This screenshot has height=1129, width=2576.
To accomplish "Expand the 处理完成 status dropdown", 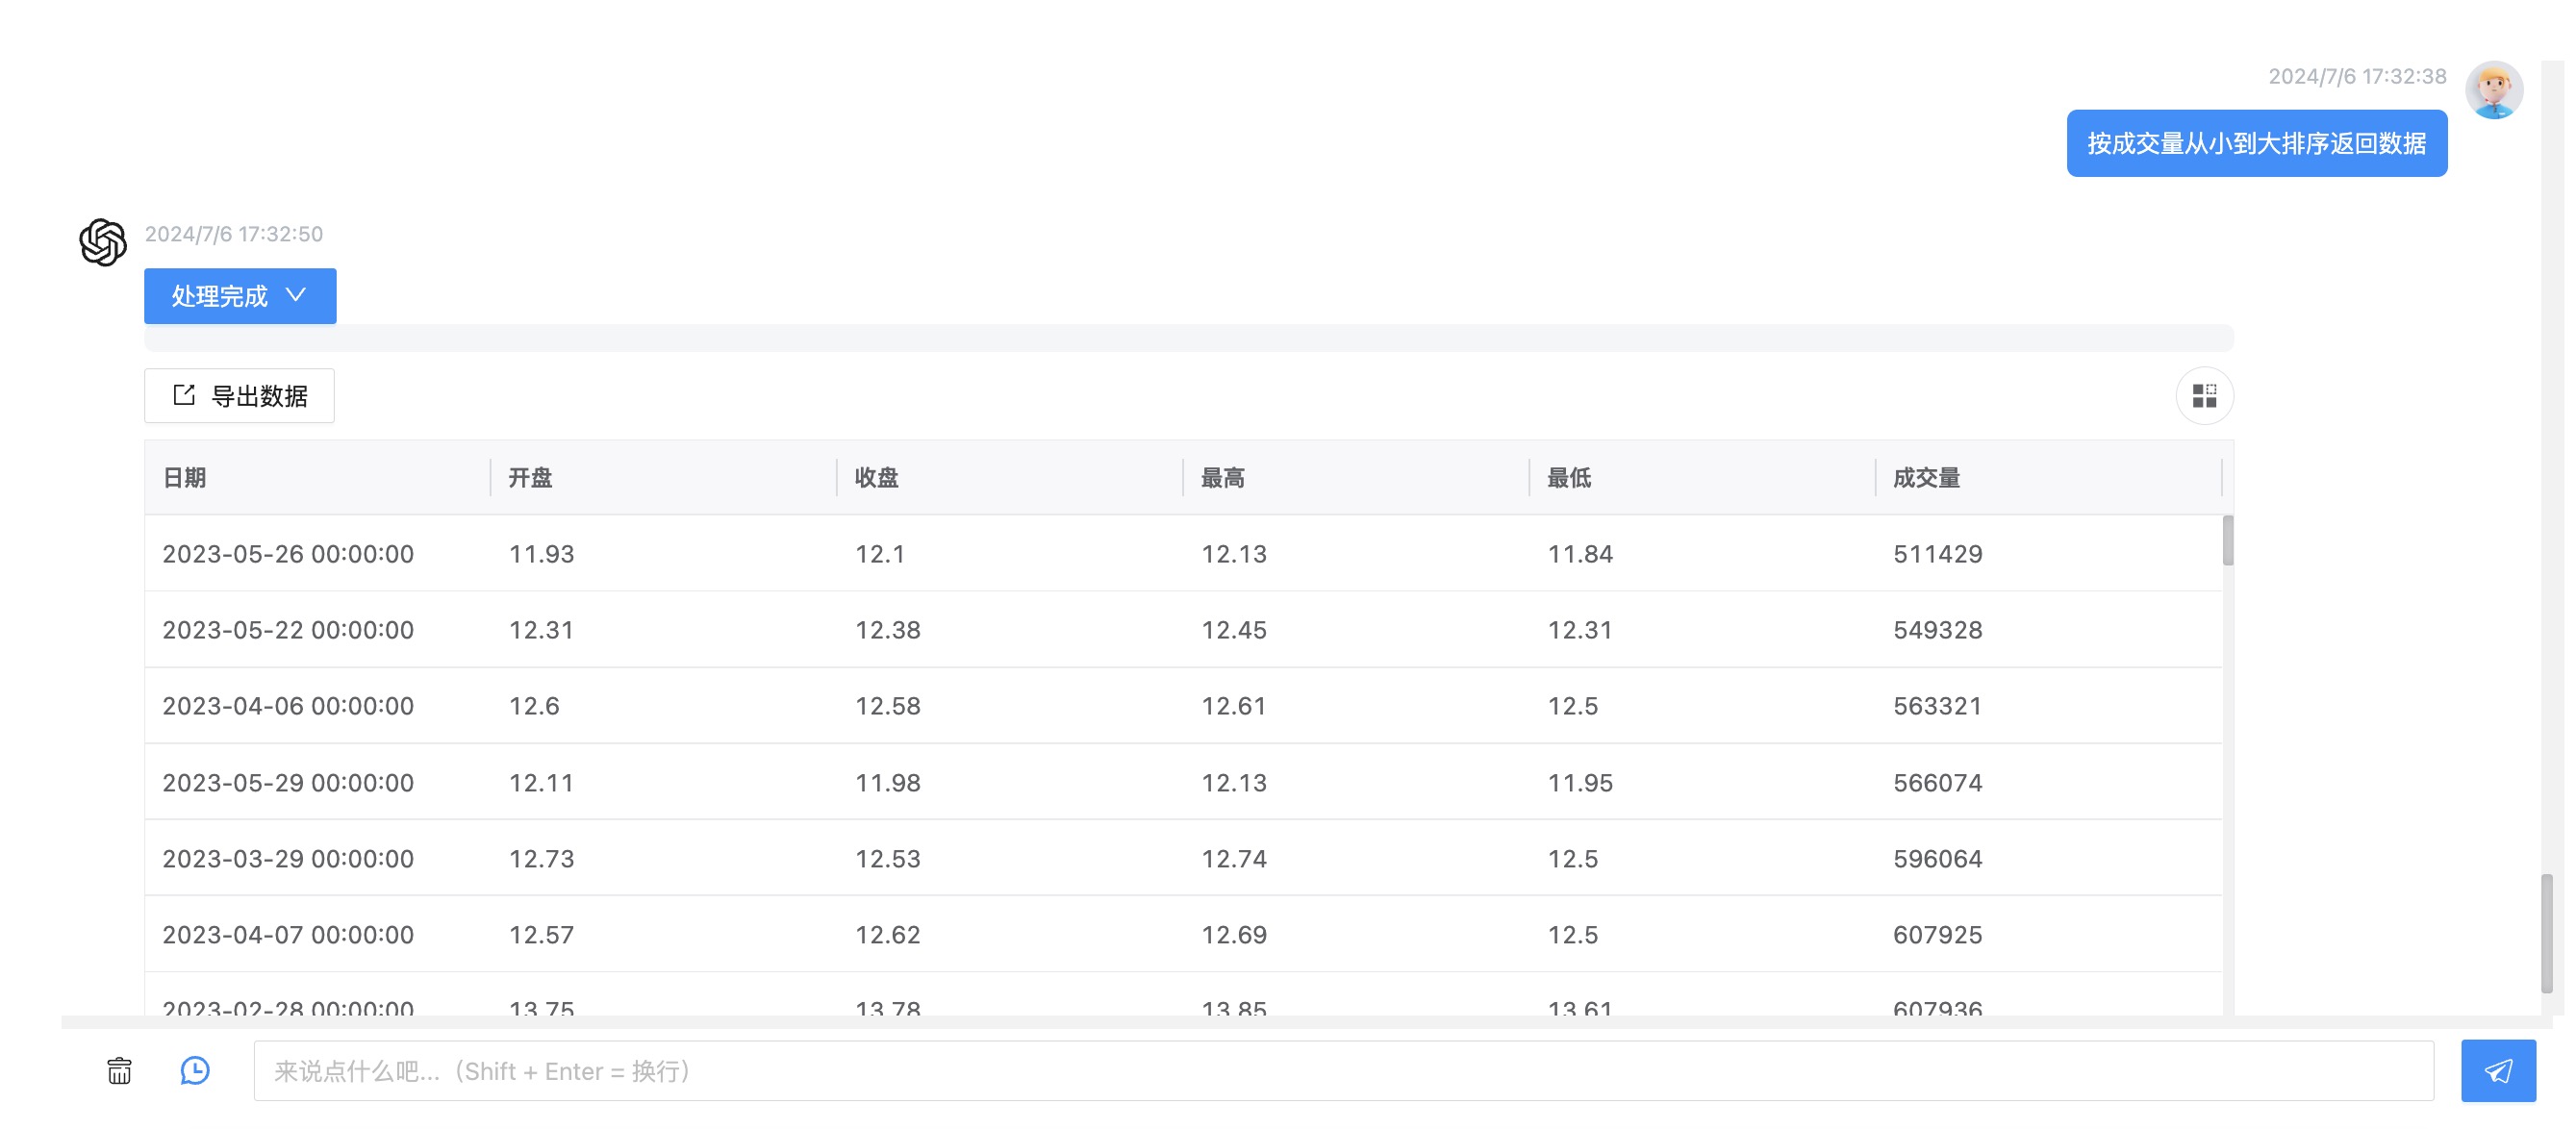I will [239, 296].
